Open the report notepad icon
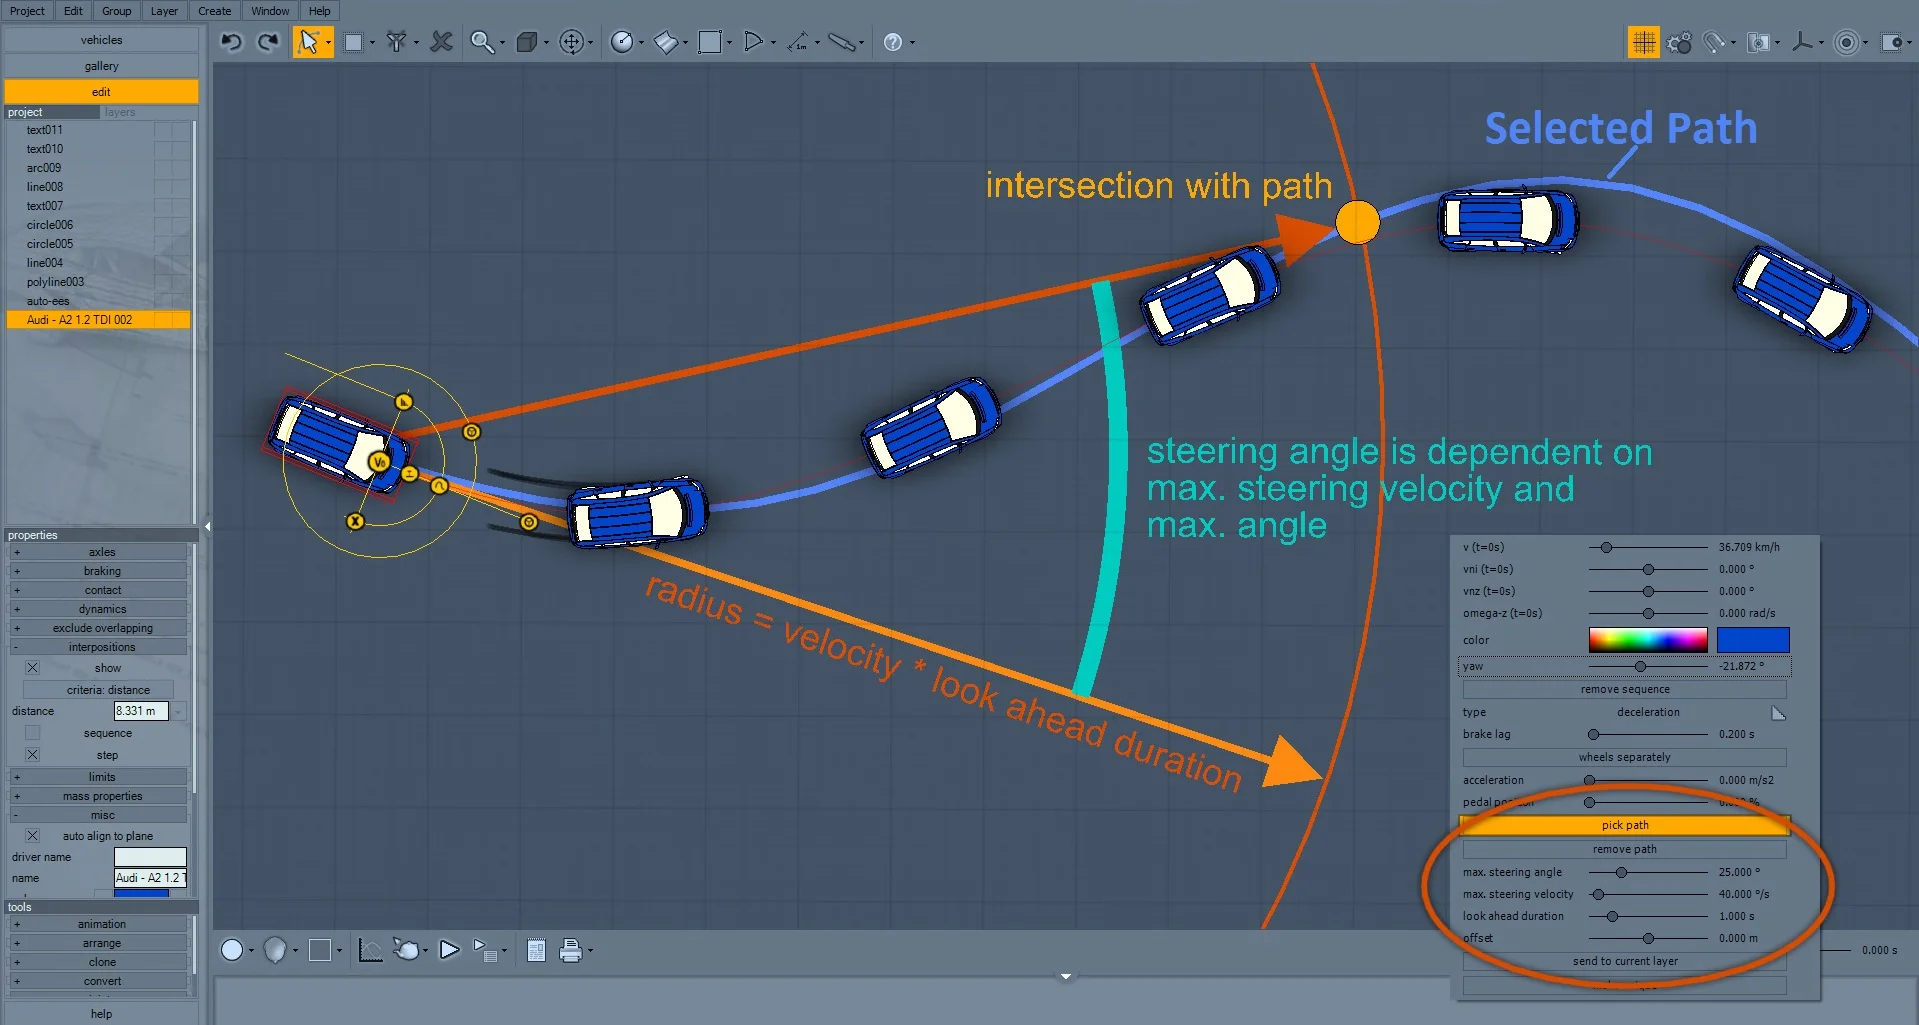The width and height of the screenshot is (1919, 1025). click(536, 950)
